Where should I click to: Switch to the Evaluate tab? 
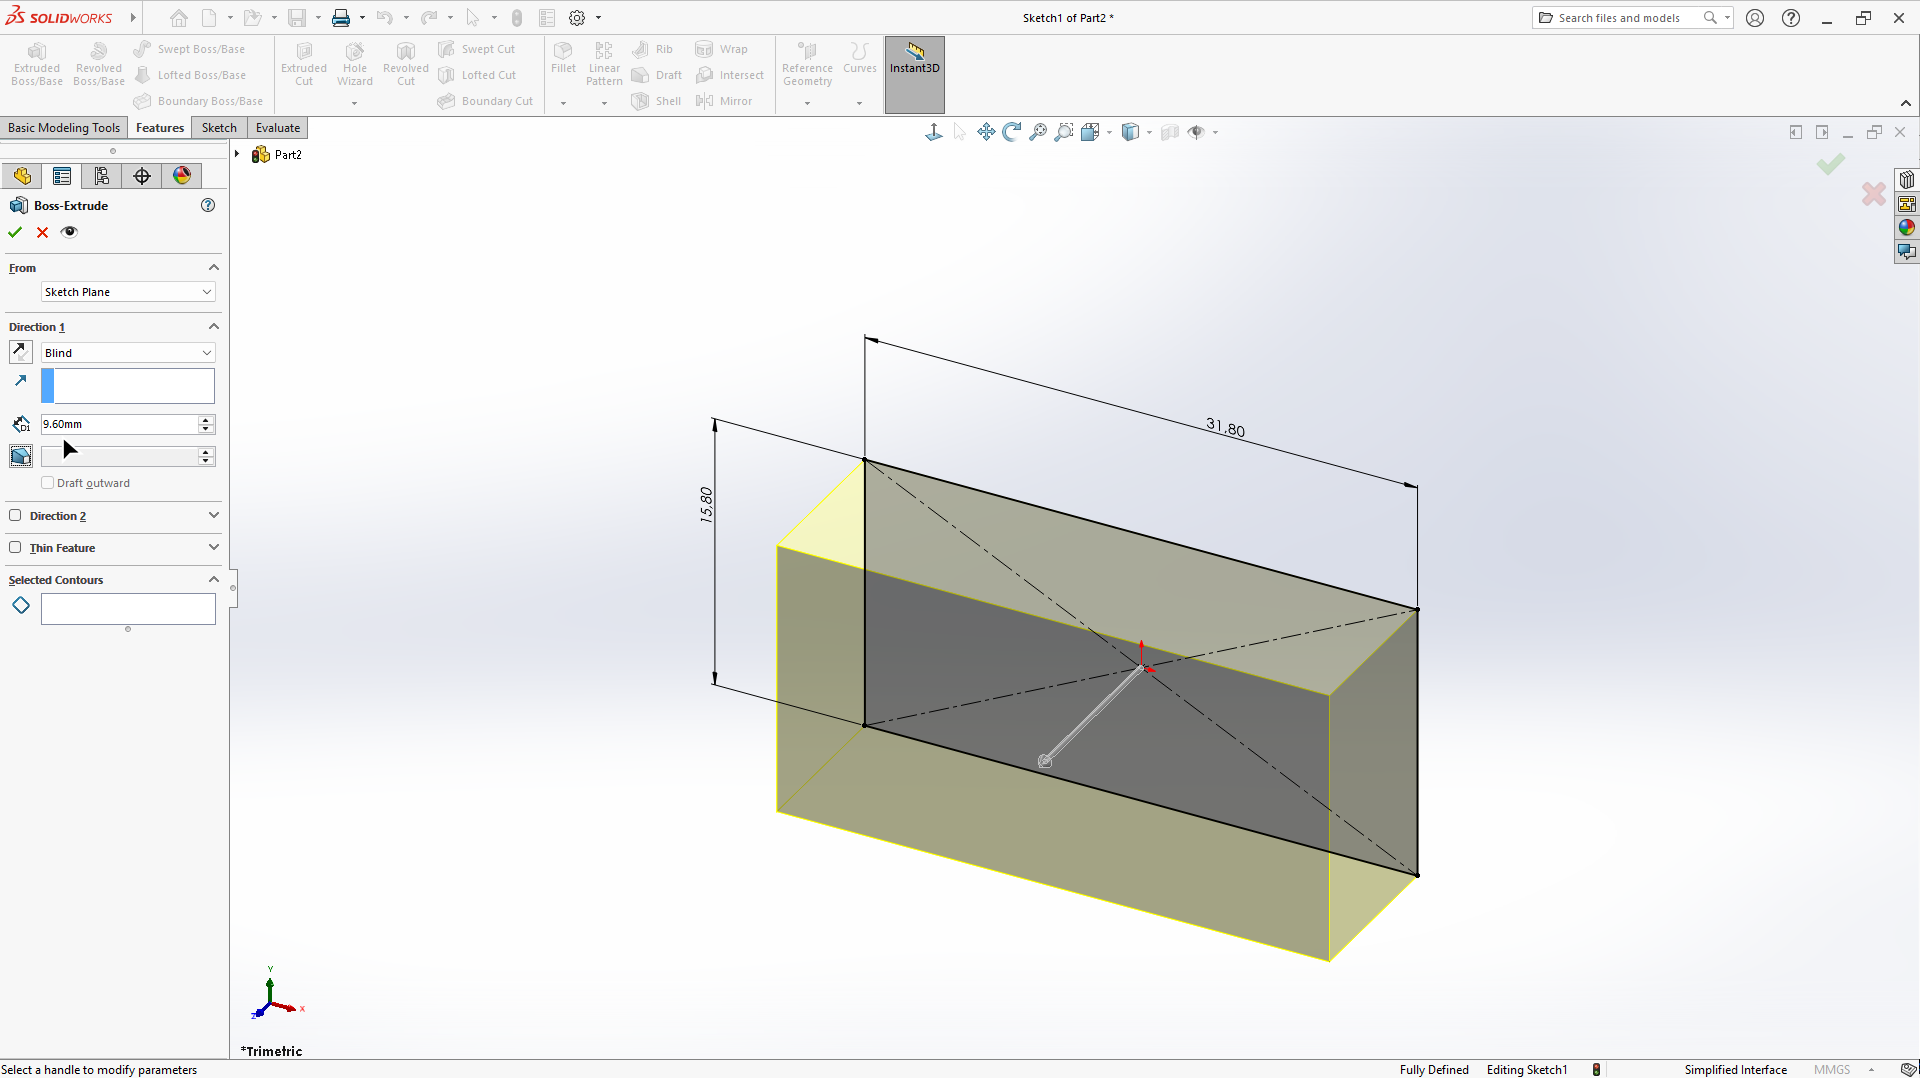click(x=277, y=128)
